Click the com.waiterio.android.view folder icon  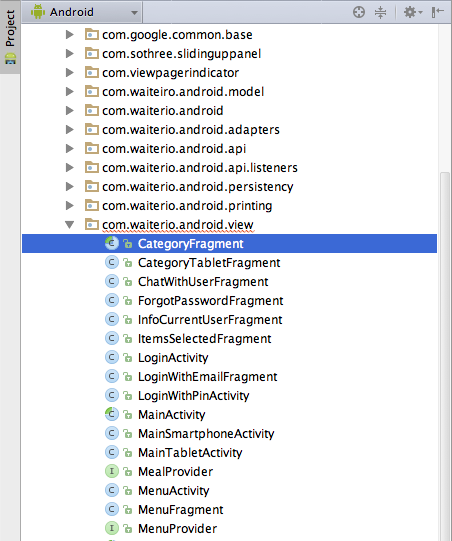click(91, 224)
